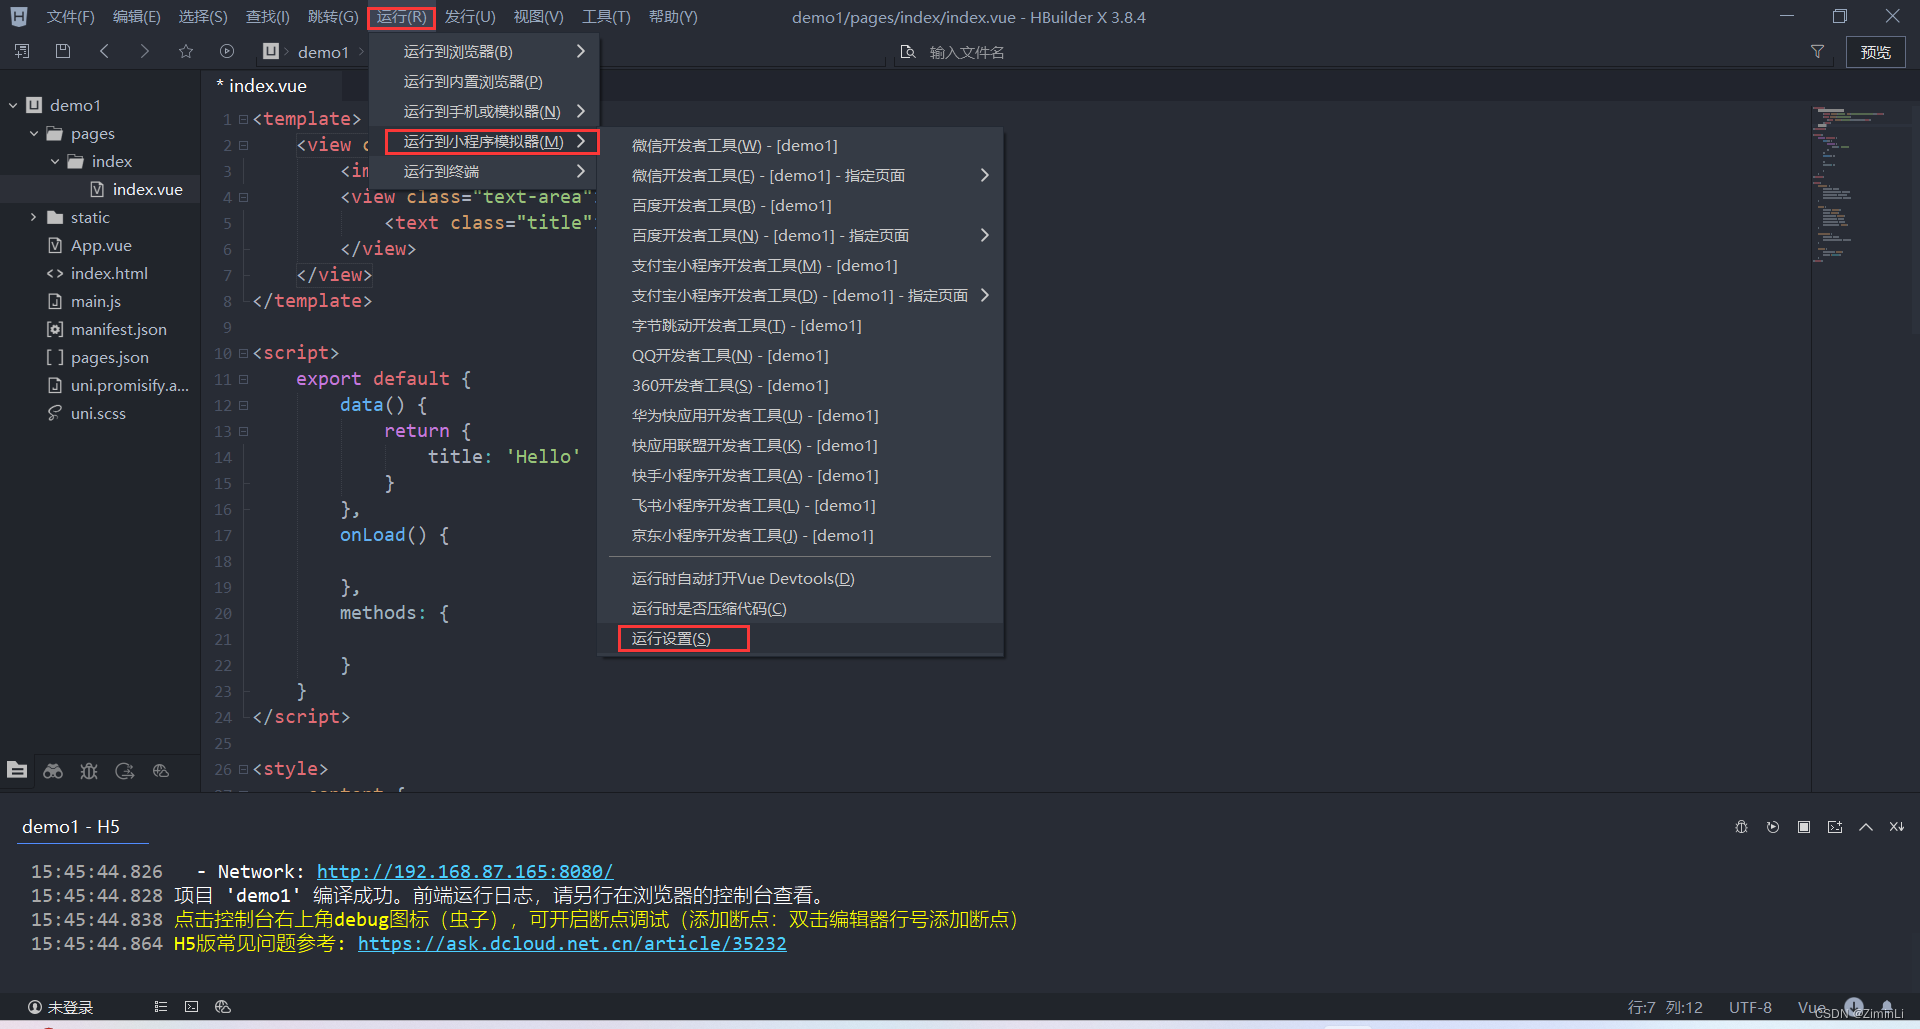This screenshot has height=1029, width=1920.
Task: Expand 运行到终端 submenu
Action: (x=484, y=171)
